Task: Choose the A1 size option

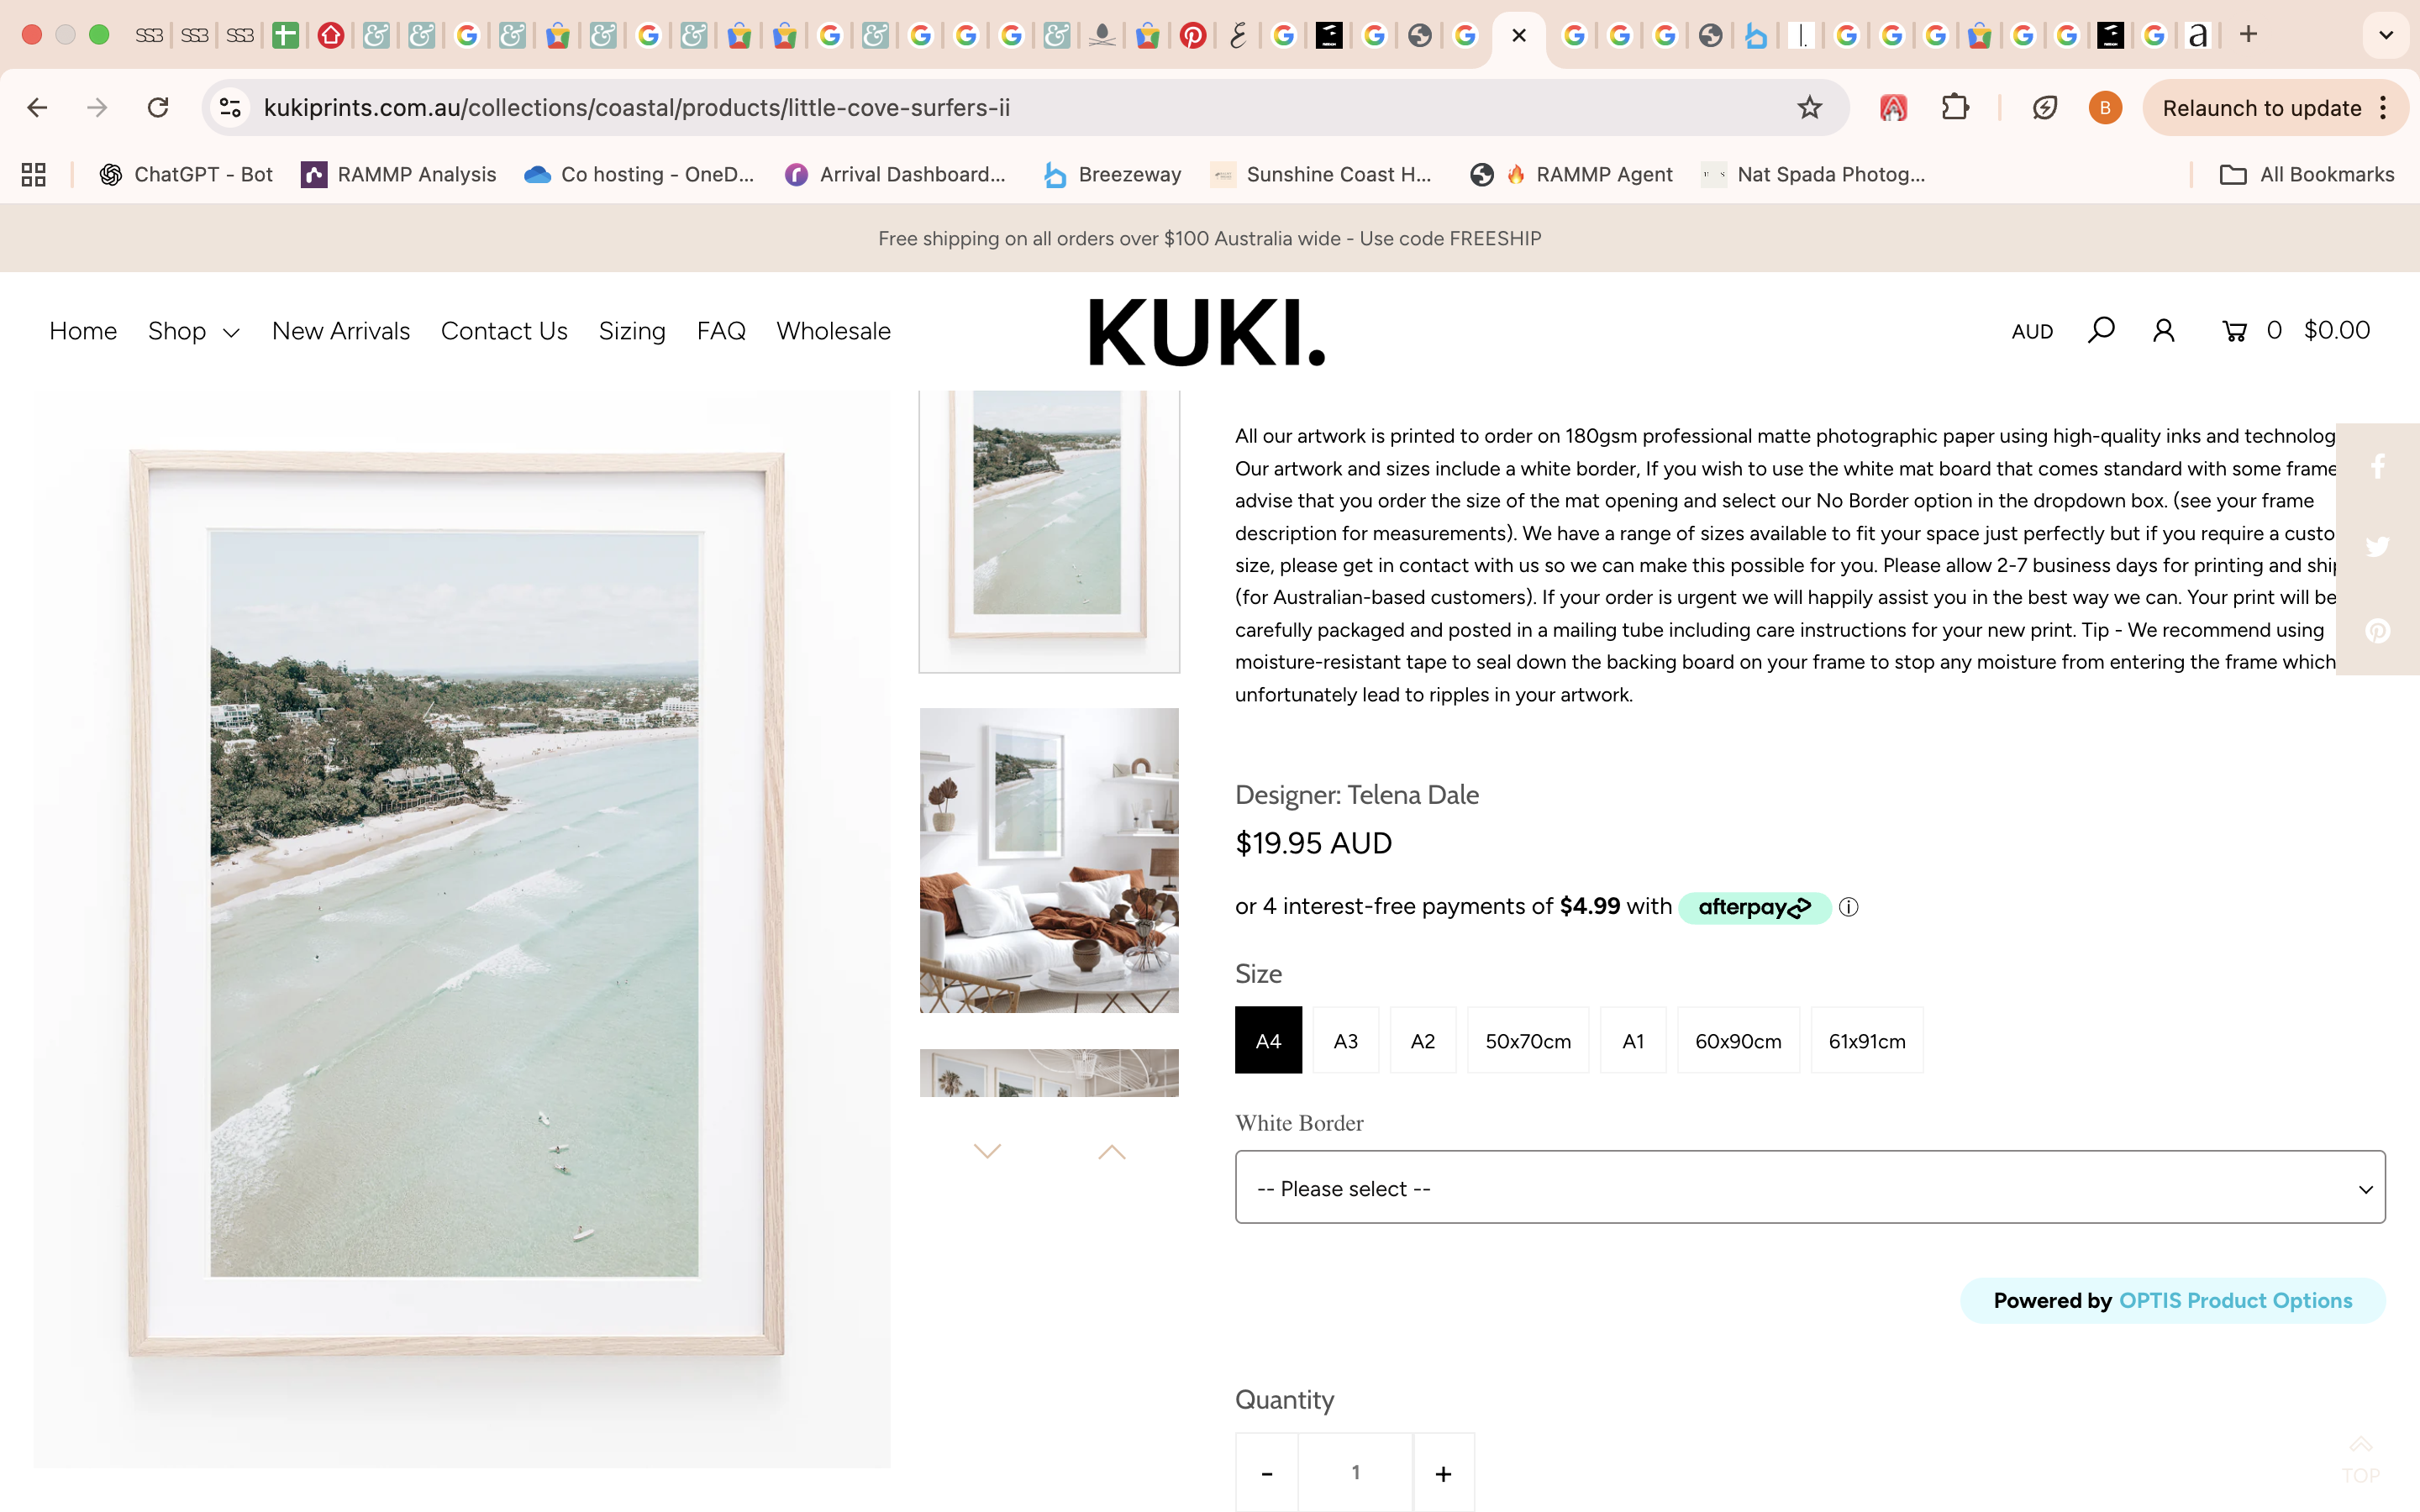Action: [1633, 1041]
